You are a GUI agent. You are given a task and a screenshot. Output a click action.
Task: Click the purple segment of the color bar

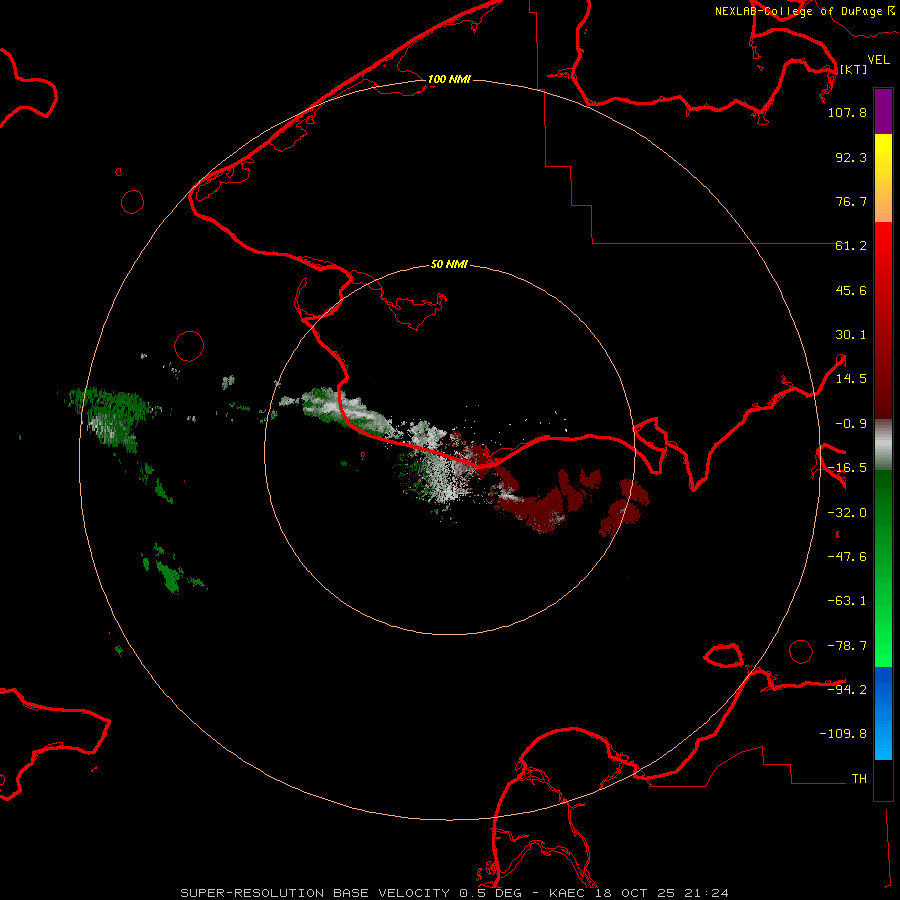pos(883,112)
